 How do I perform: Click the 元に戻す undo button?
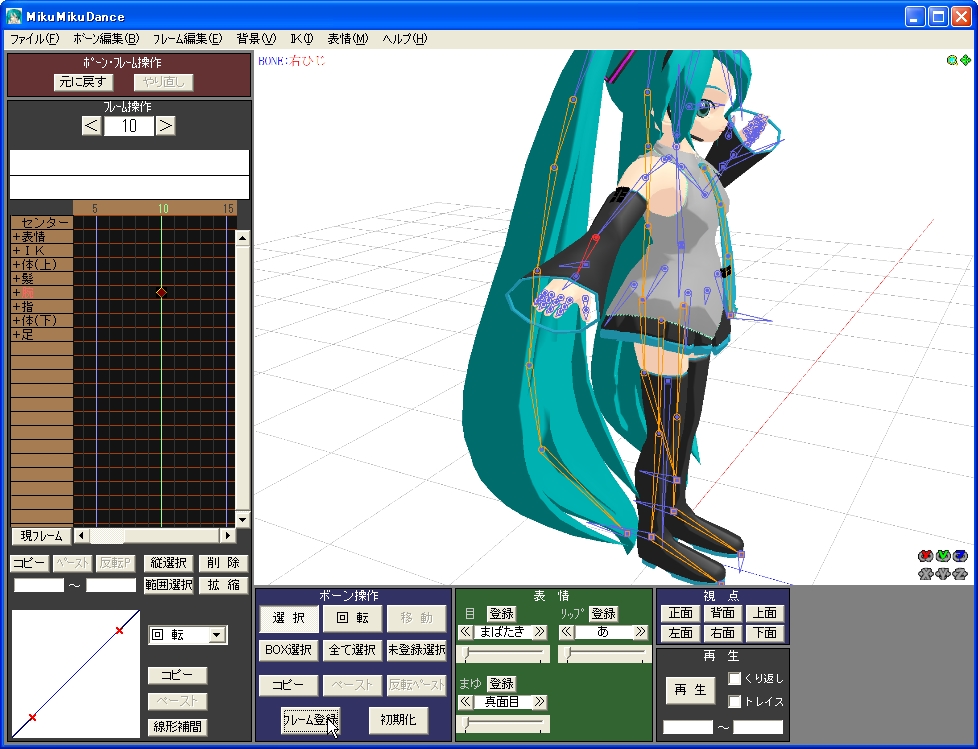point(83,82)
